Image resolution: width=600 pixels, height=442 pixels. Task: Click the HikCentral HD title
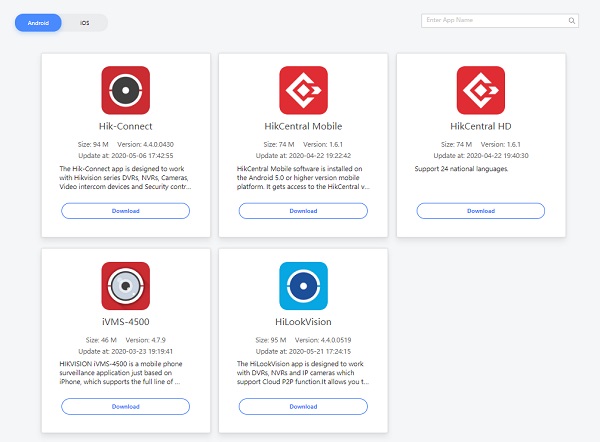click(481, 128)
